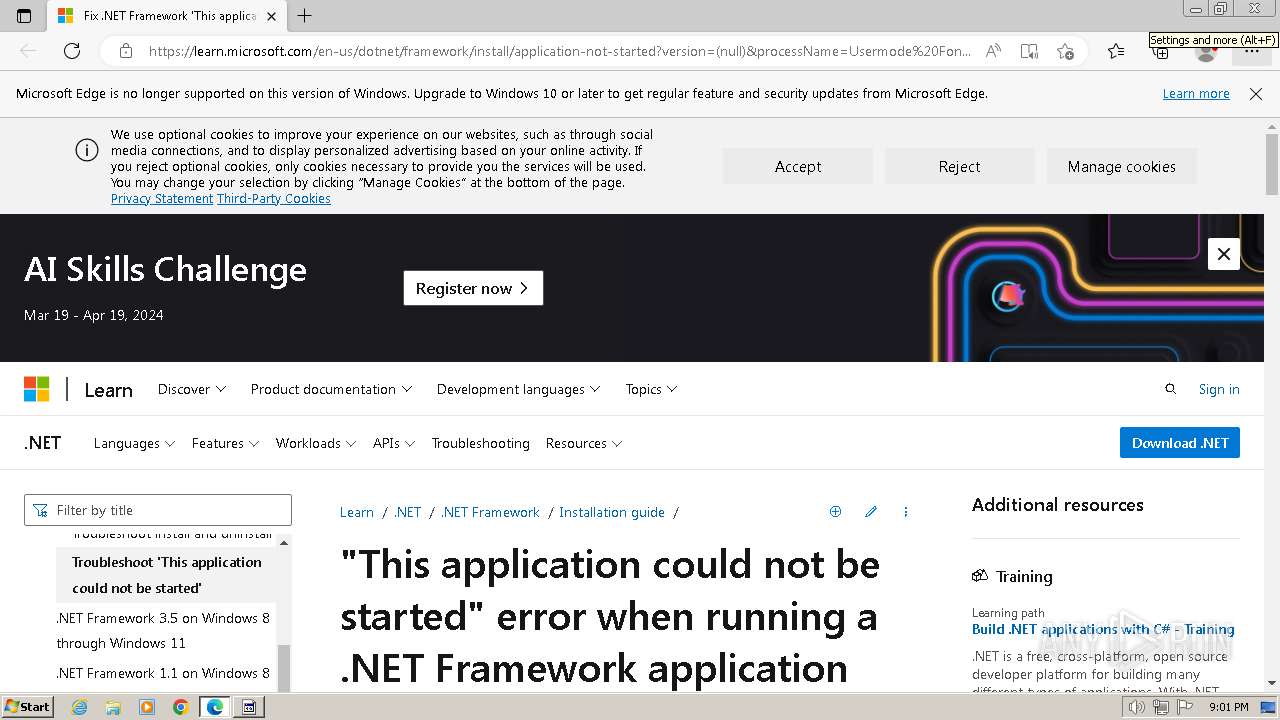This screenshot has width=1280, height=720.
Task: Click the address bar URL
Action: coord(560,51)
